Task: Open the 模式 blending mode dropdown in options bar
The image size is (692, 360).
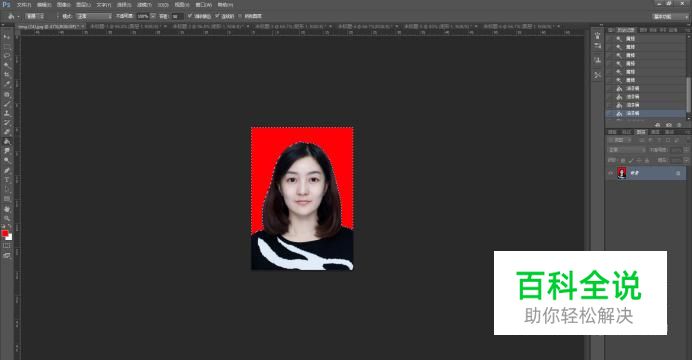Action: [93, 16]
